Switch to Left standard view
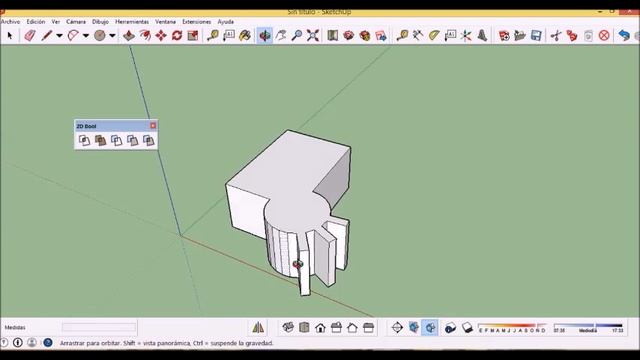This screenshot has width=640, height=360. [x=369, y=327]
